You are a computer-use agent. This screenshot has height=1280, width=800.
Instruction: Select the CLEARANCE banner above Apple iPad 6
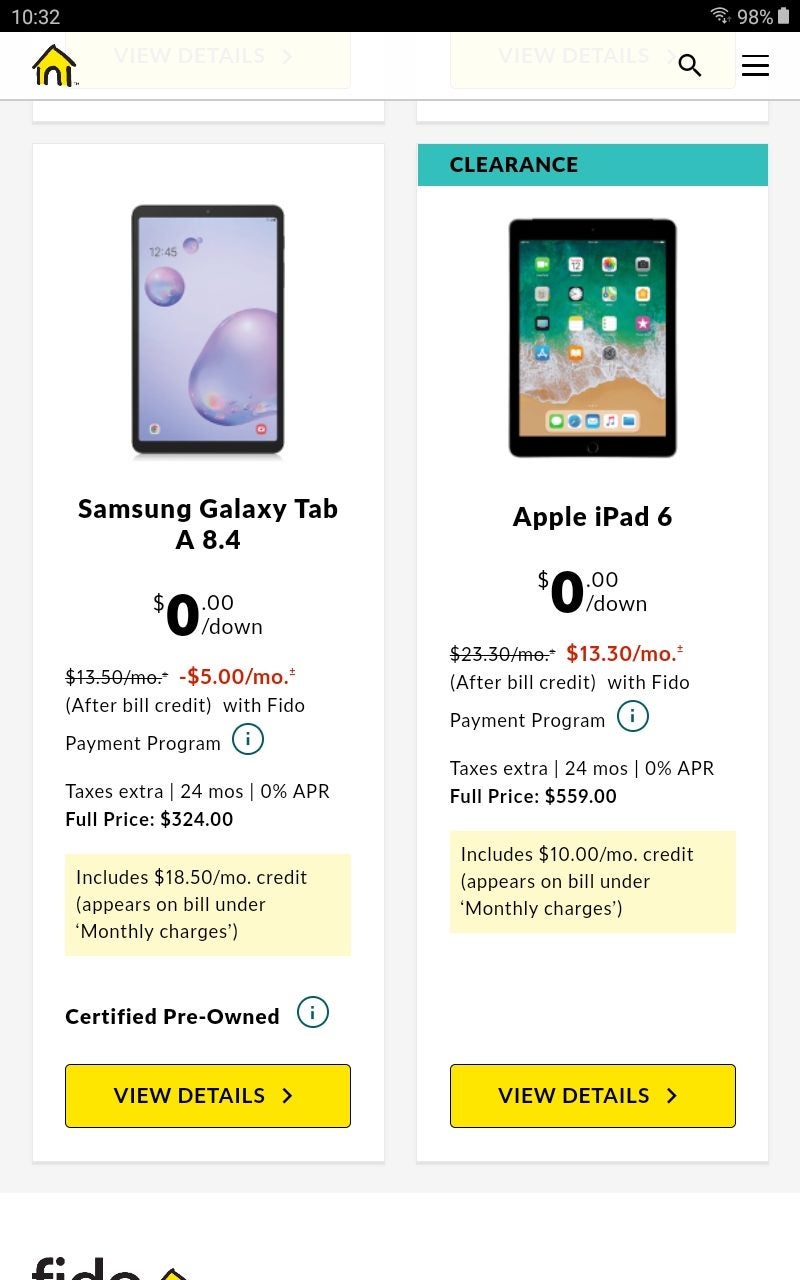(x=592, y=164)
